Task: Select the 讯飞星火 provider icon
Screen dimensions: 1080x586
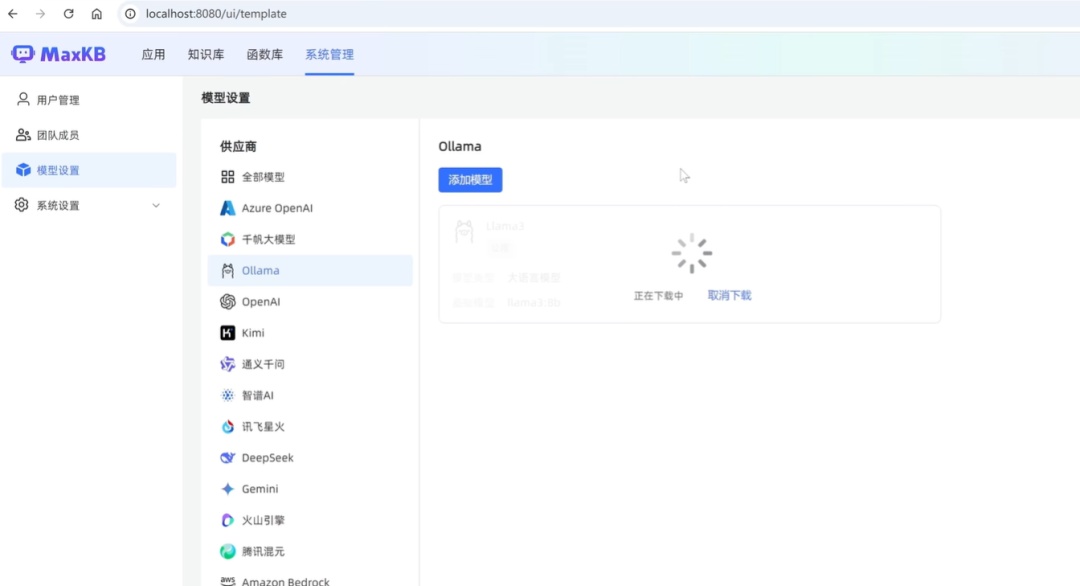Action: [x=228, y=427]
